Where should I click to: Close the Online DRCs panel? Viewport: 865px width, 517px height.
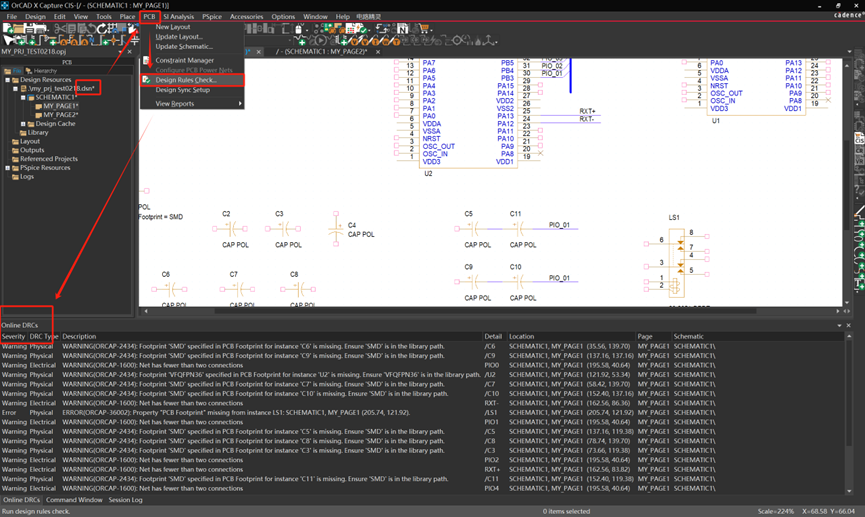(x=849, y=326)
